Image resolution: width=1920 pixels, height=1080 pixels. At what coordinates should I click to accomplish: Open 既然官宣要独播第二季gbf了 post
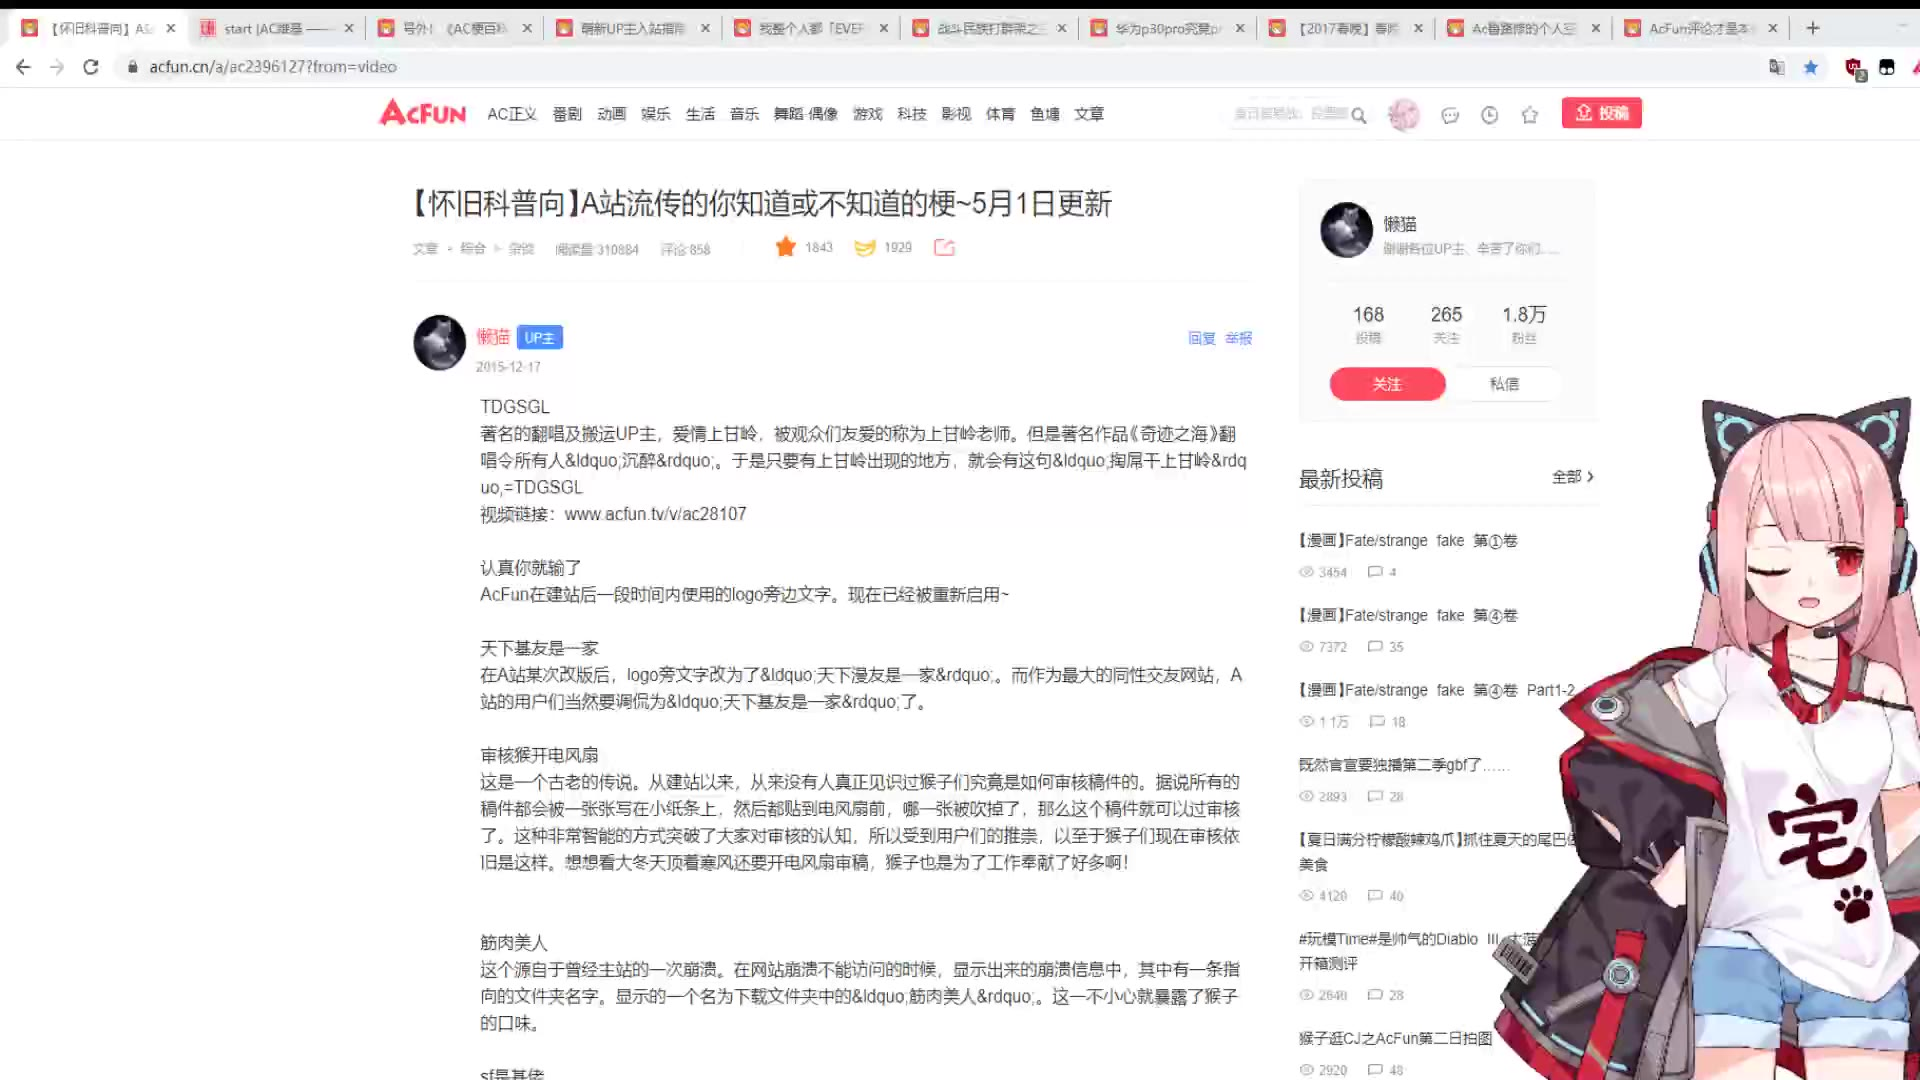pos(1404,765)
